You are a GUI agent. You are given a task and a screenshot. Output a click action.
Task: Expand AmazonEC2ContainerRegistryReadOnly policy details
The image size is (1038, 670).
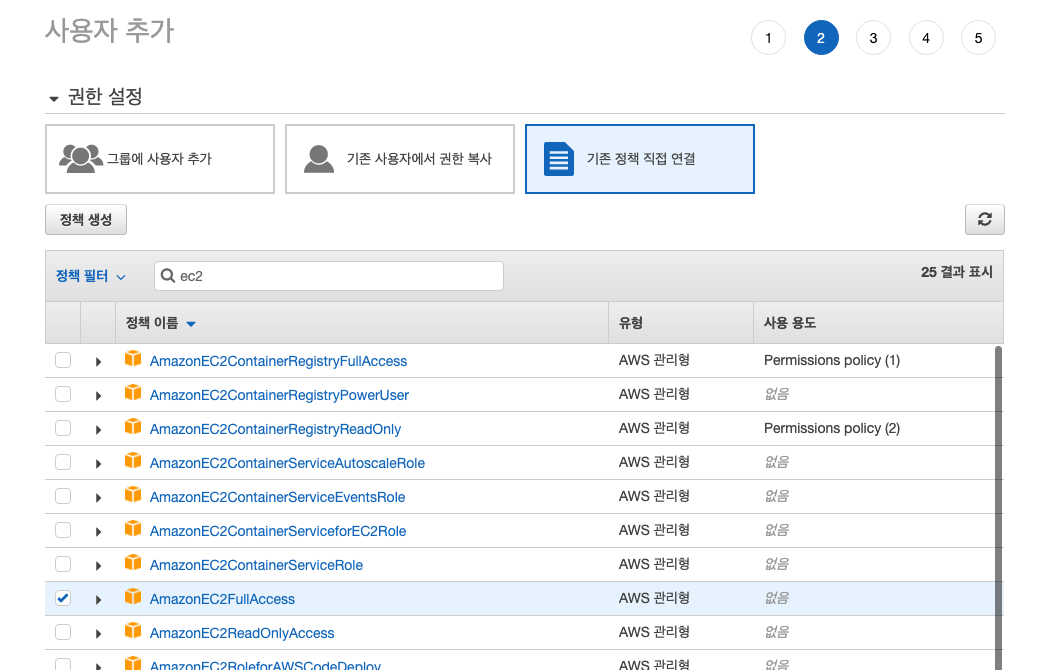coord(98,429)
